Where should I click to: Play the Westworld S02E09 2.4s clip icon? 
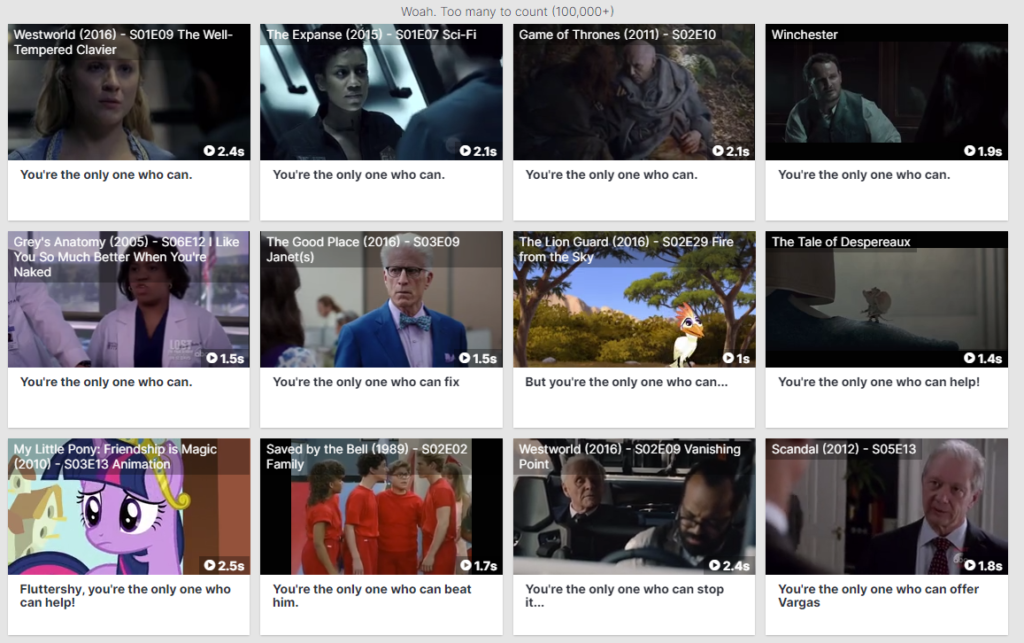[x=714, y=565]
